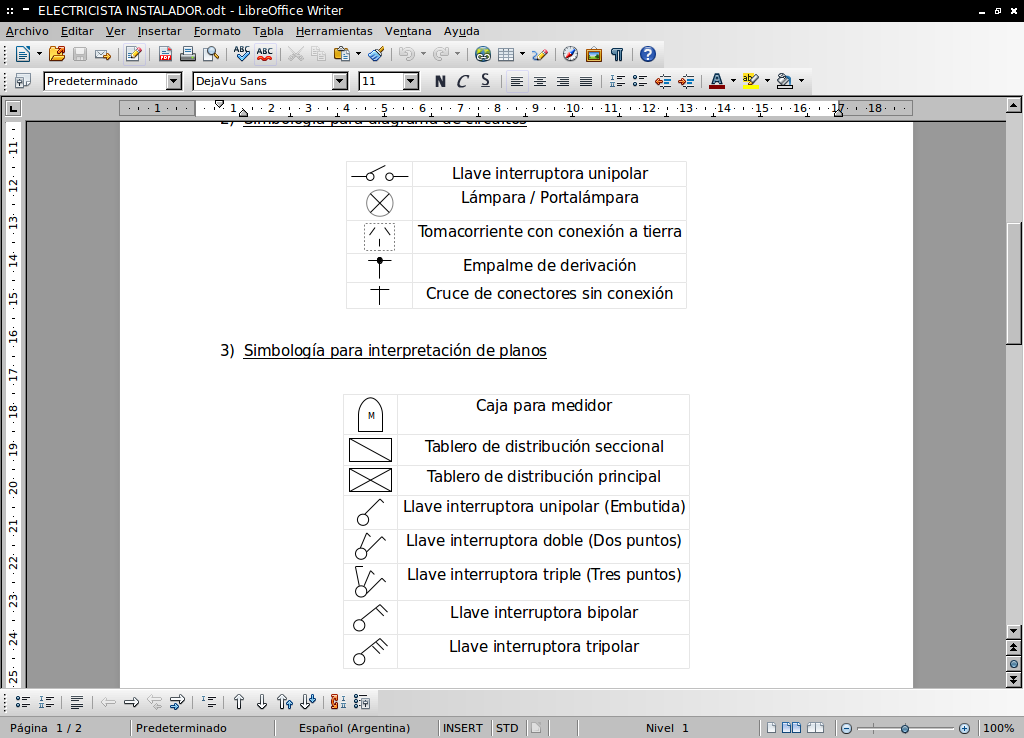This screenshot has height=738, width=1024.
Task: Send document by email icon
Action: [103, 54]
